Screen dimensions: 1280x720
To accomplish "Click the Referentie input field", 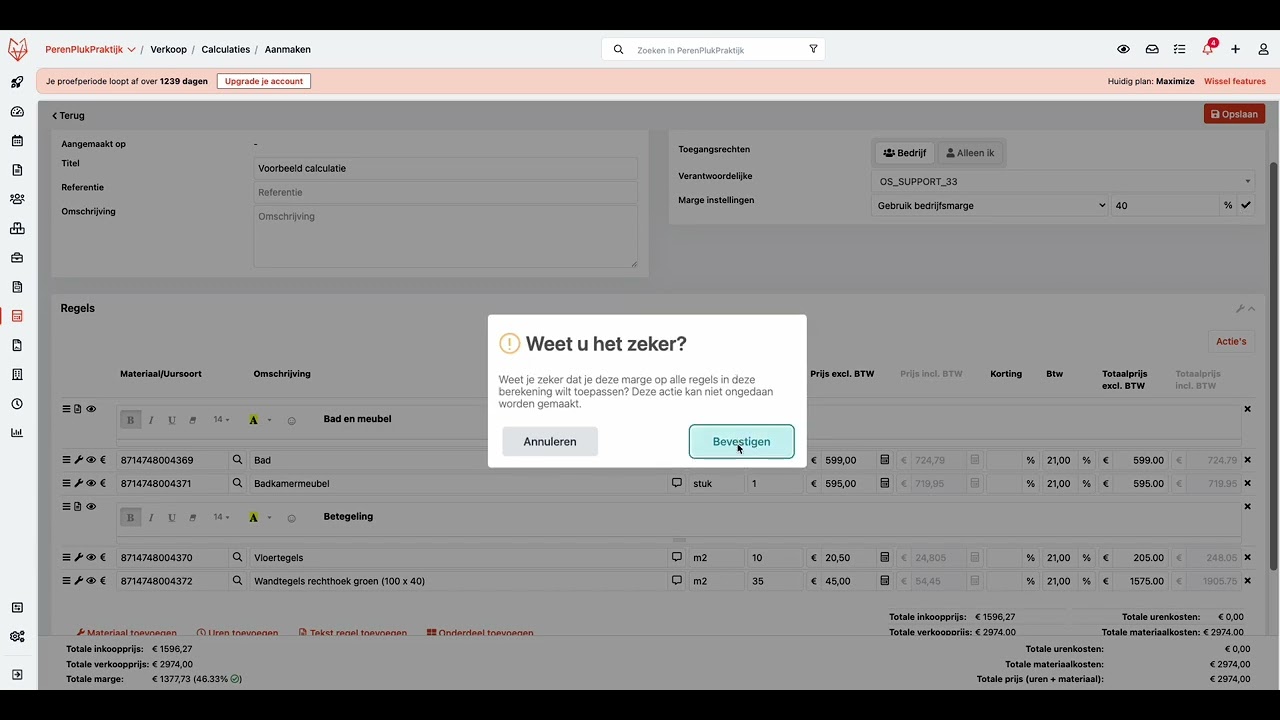I will pyautogui.click(x=445, y=192).
